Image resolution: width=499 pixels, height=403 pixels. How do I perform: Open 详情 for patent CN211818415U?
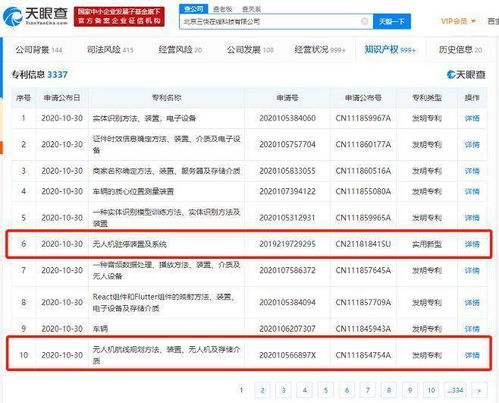click(x=472, y=244)
